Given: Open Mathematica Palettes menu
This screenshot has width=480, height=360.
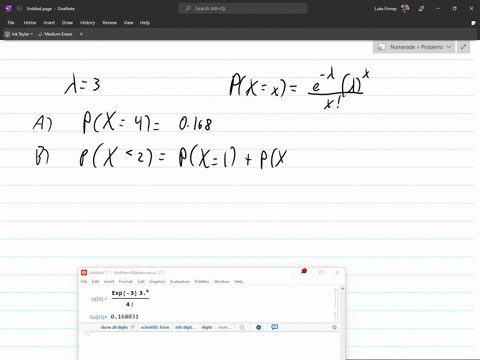Looking at the screenshot, I should (x=202, y=281).
